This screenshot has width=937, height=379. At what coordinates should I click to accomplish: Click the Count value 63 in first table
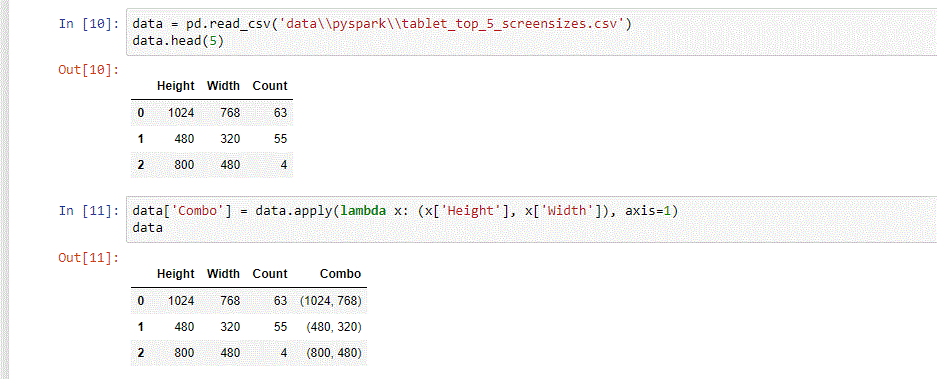click(281, 112)
